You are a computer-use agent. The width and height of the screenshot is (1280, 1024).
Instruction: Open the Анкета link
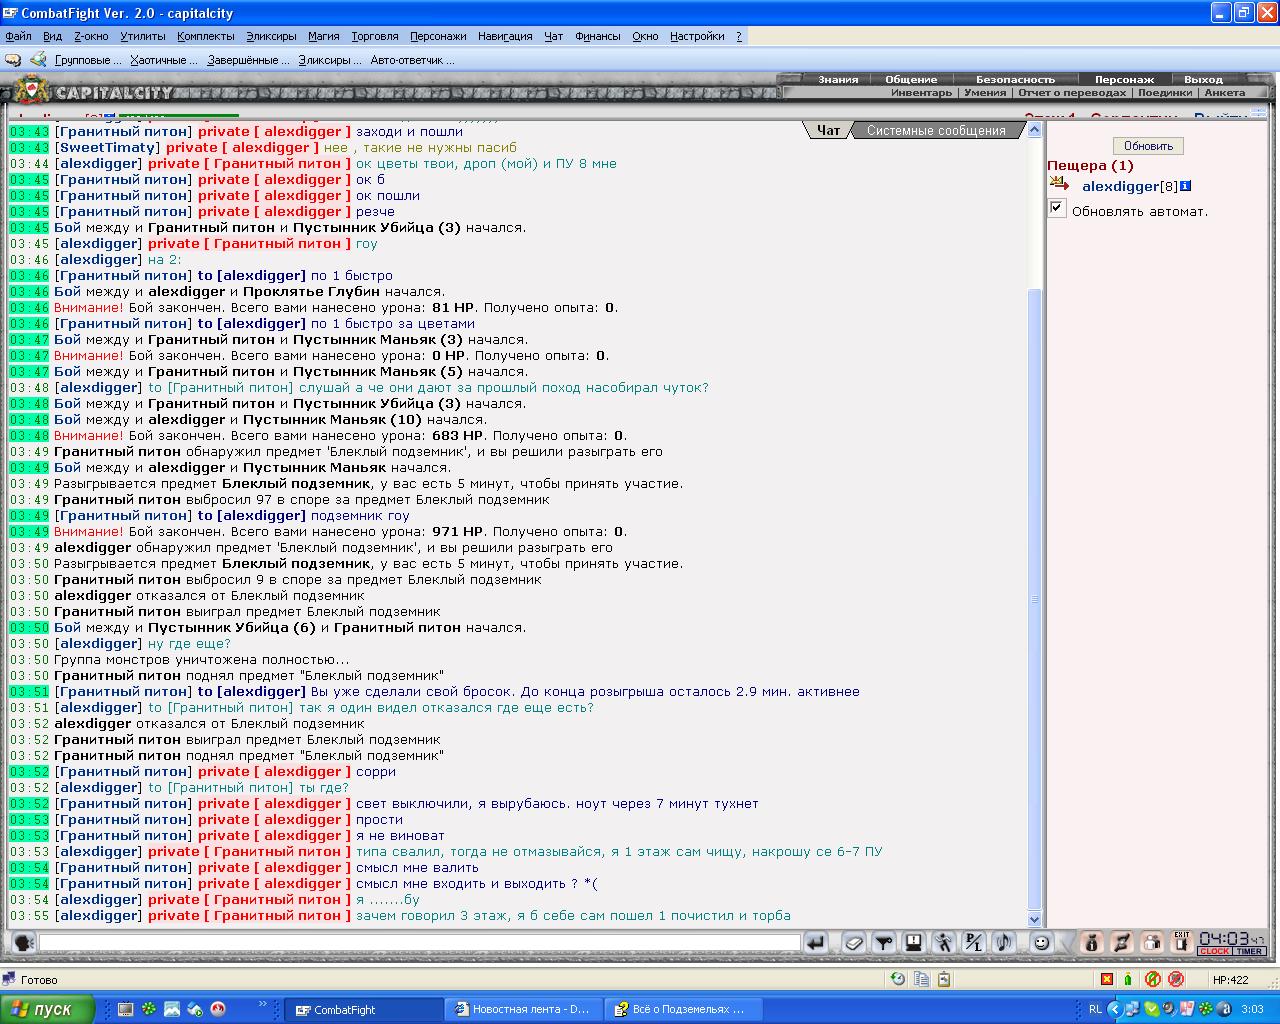point(1224,92)
